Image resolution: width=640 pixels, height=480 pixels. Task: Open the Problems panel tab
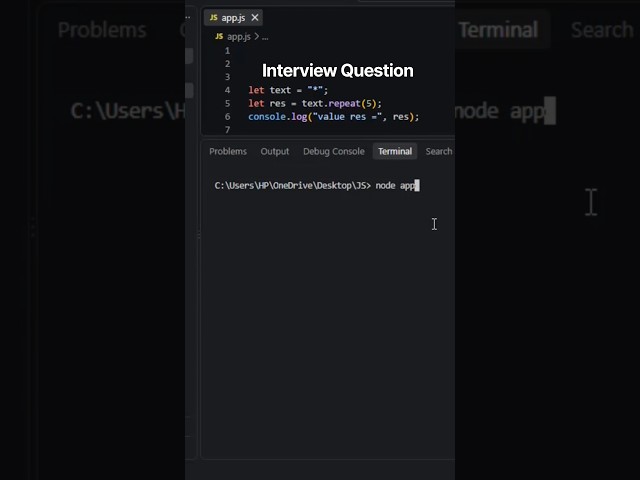228,151
